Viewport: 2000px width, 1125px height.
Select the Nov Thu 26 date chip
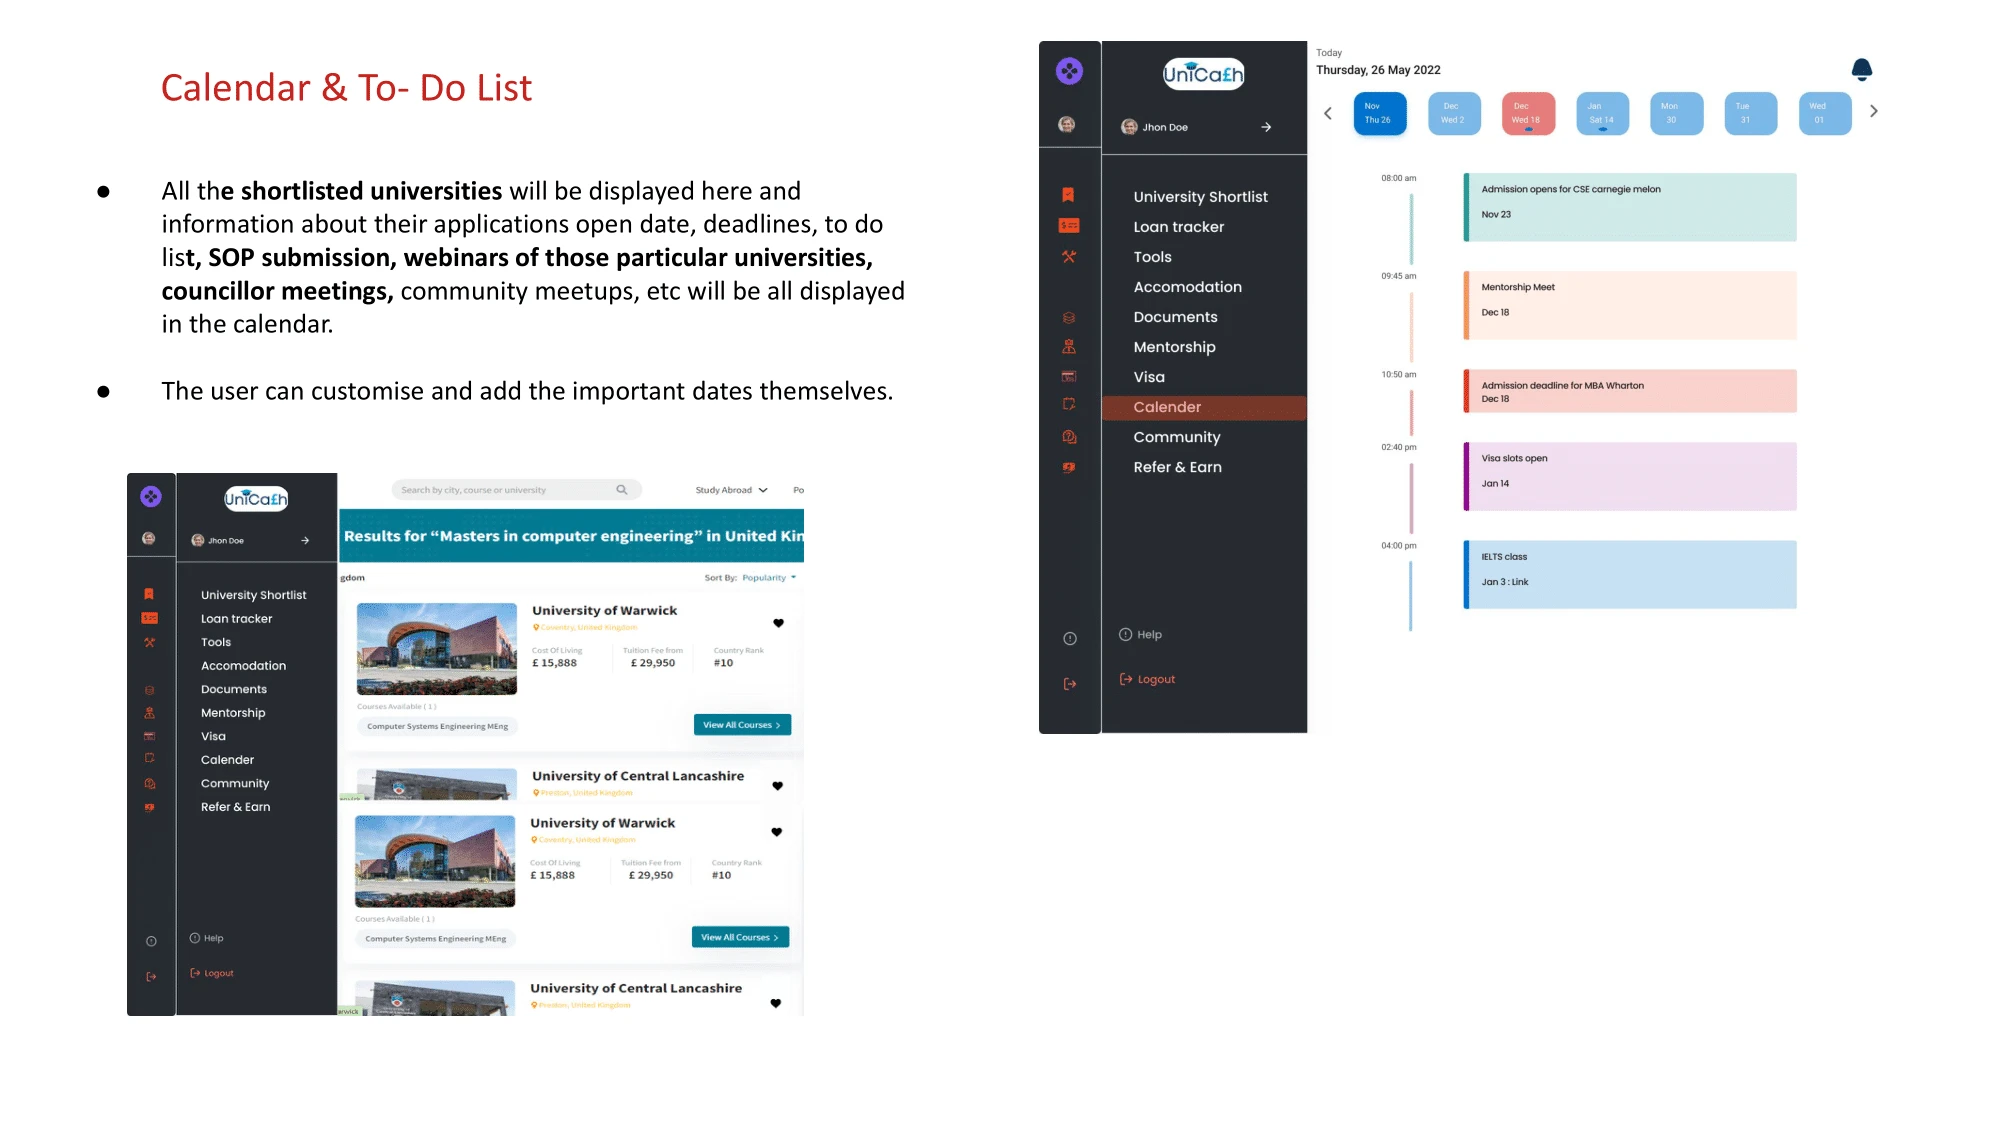[x=1380, y=113]
